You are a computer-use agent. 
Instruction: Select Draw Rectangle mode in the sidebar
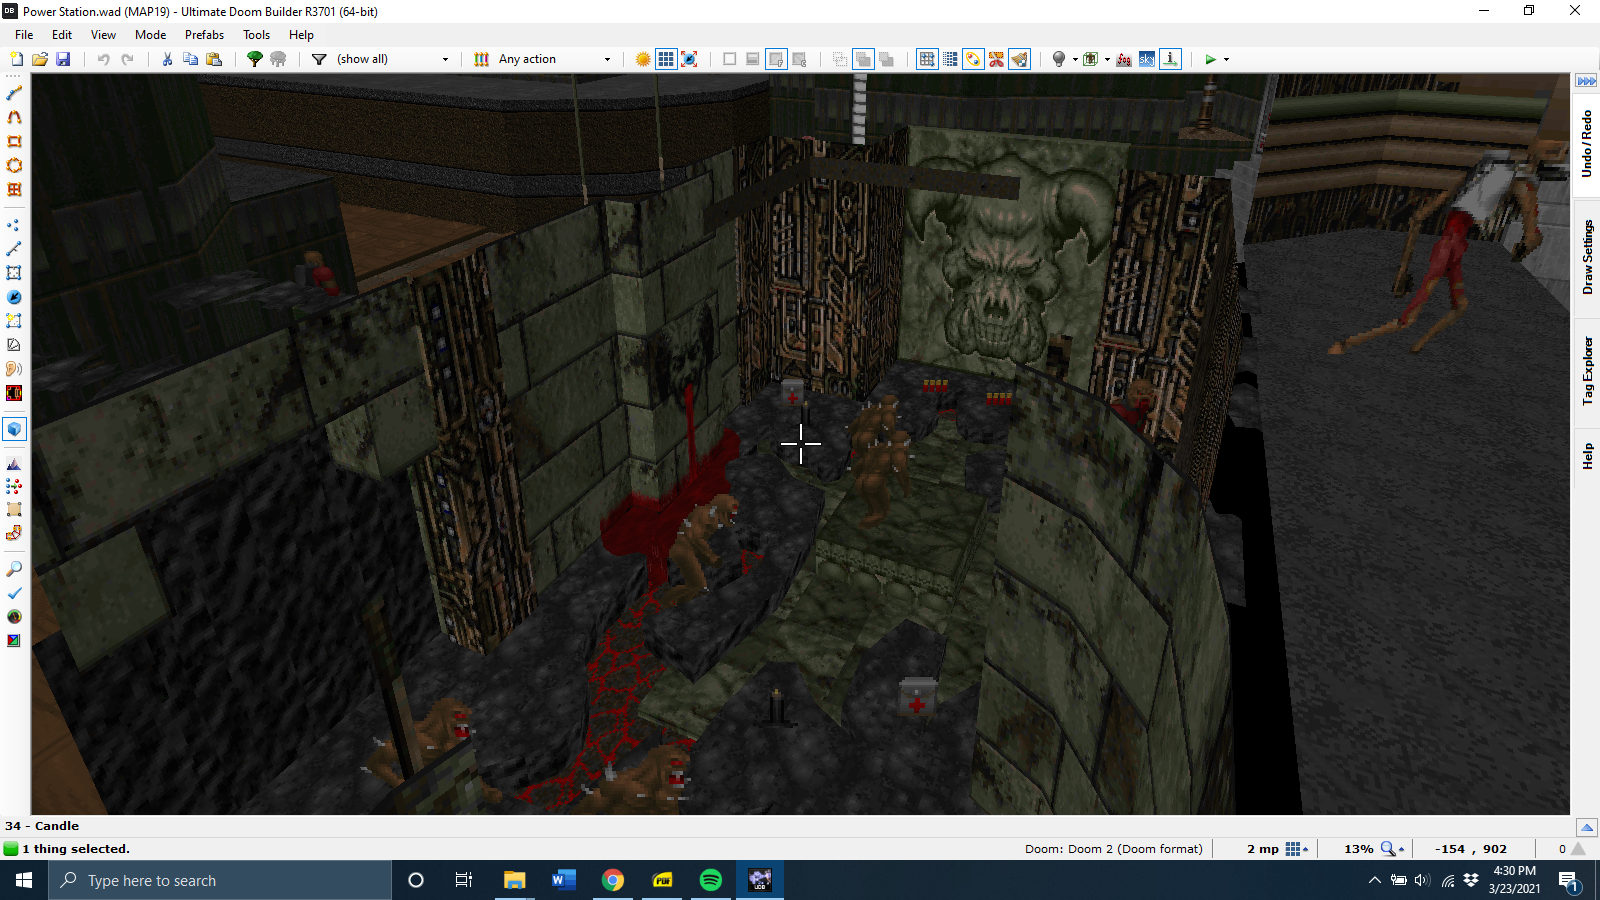14,141
